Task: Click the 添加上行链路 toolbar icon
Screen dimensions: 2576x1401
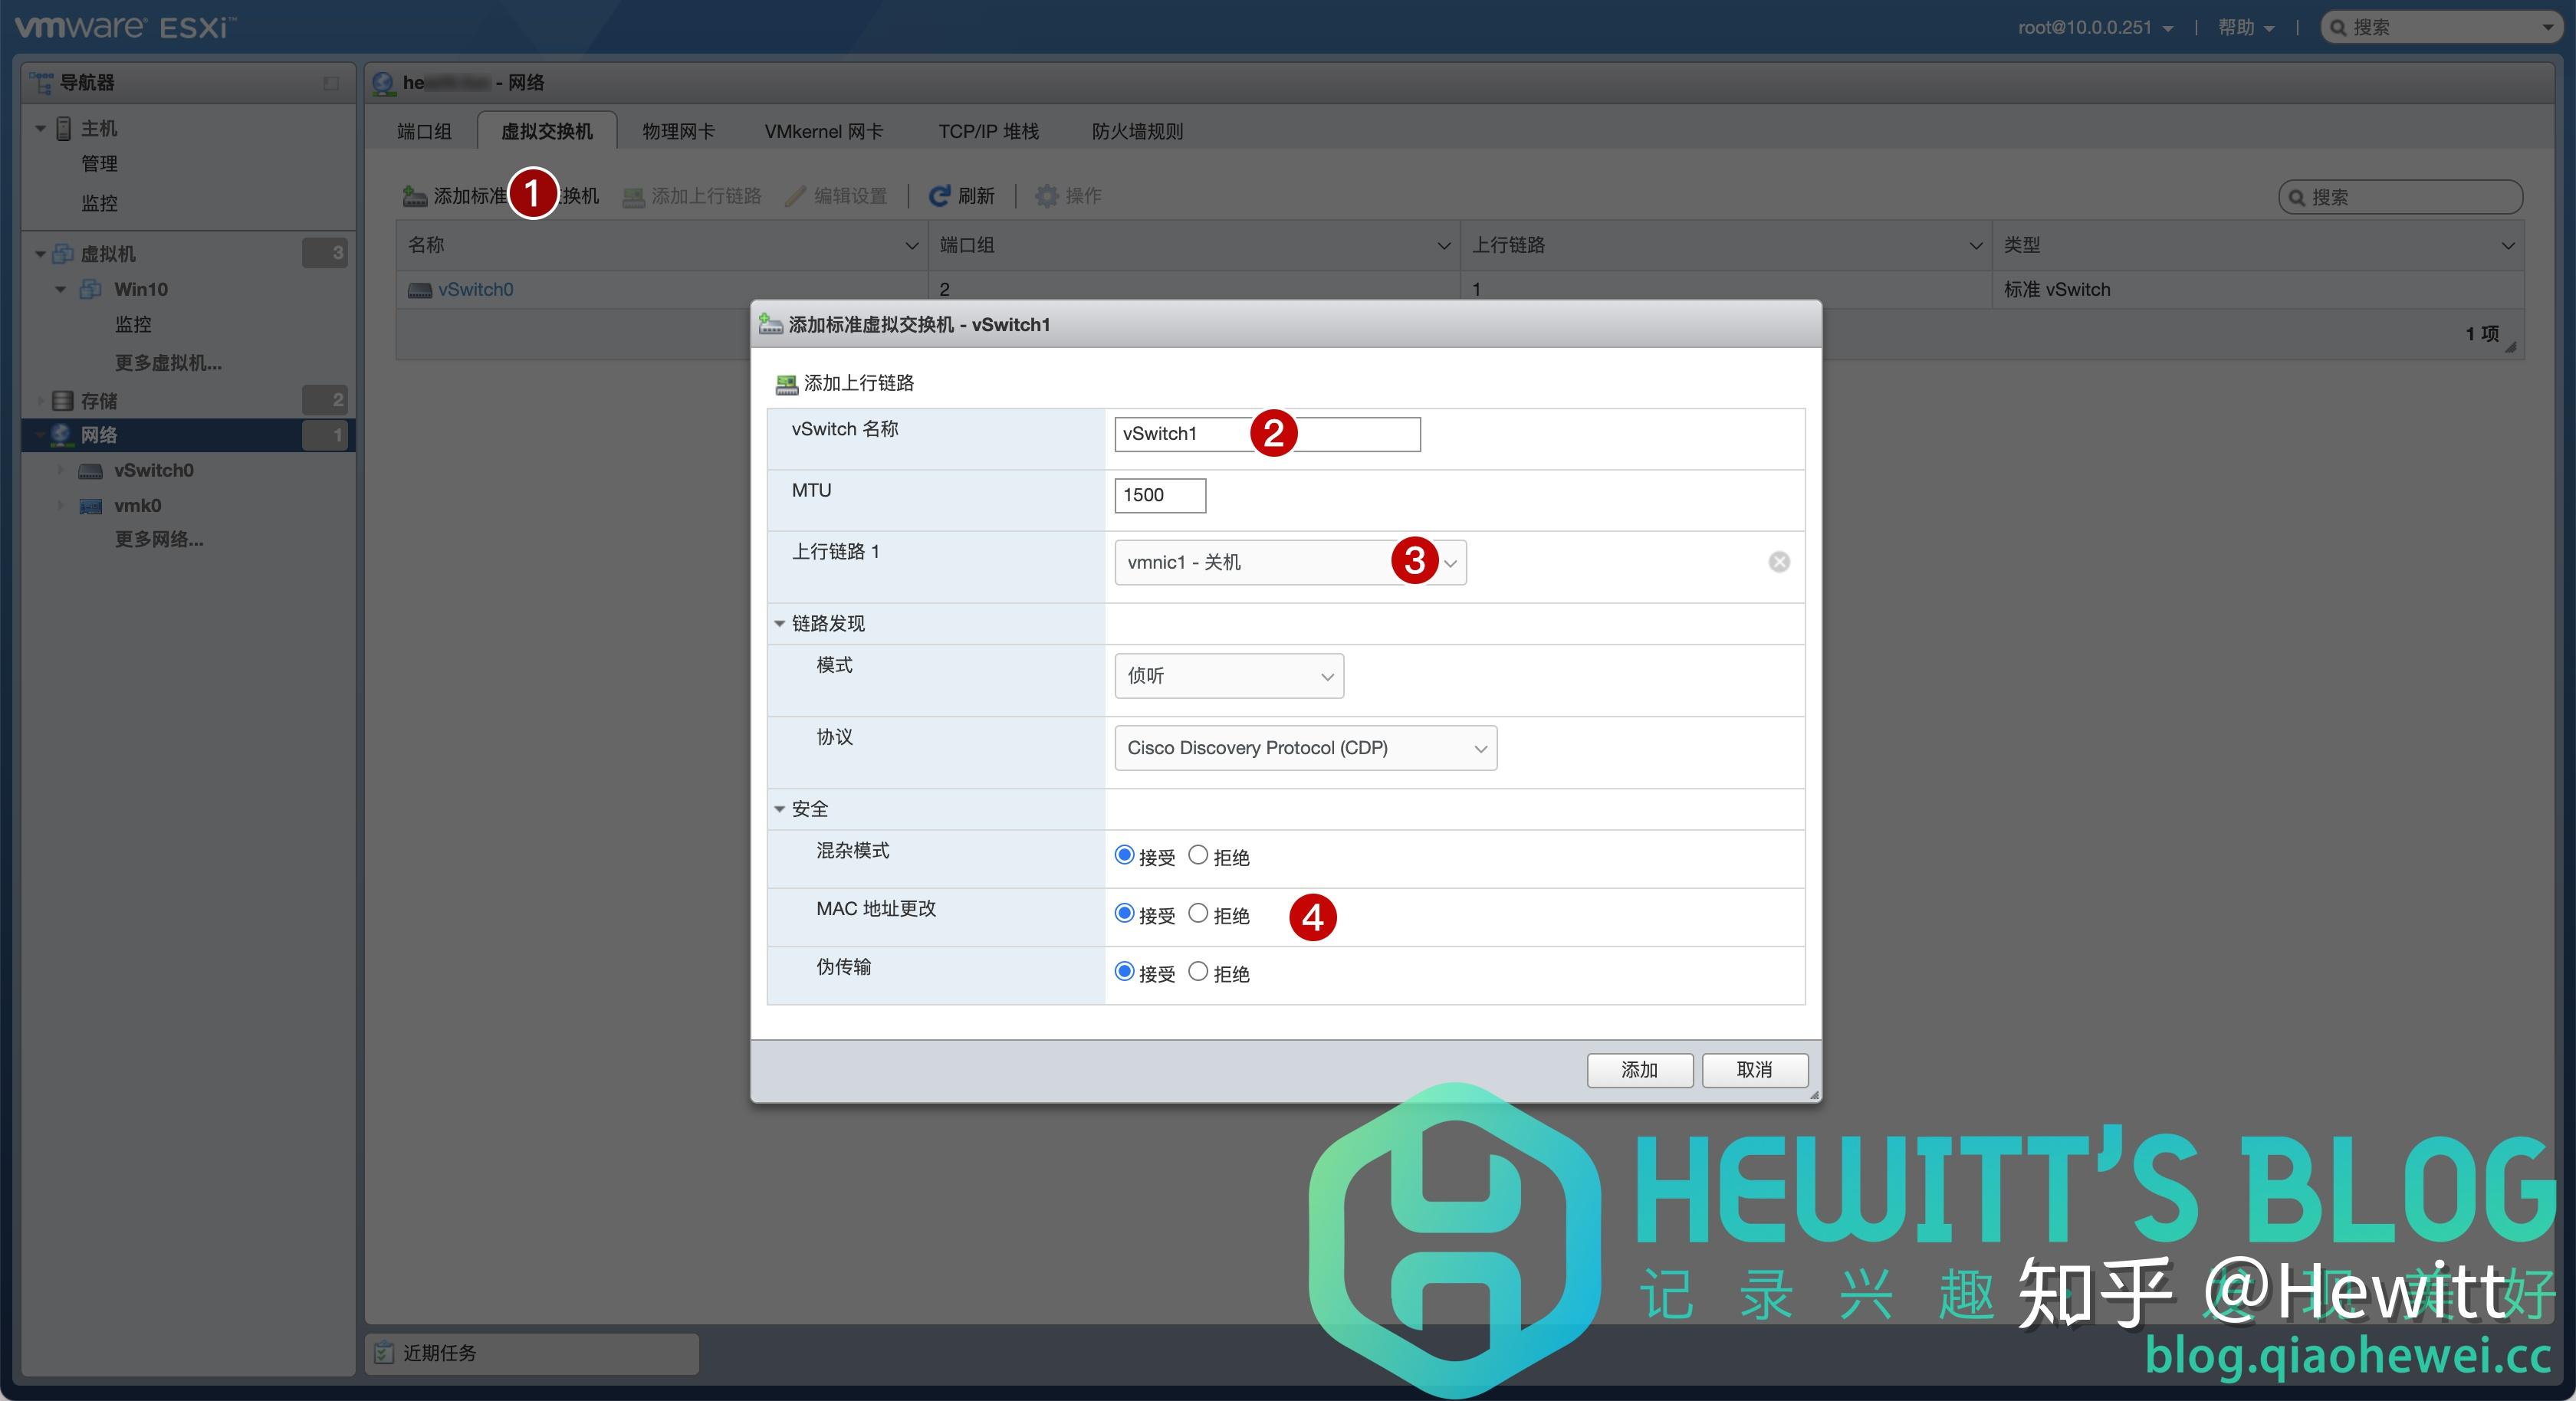Action: (633, 196)
